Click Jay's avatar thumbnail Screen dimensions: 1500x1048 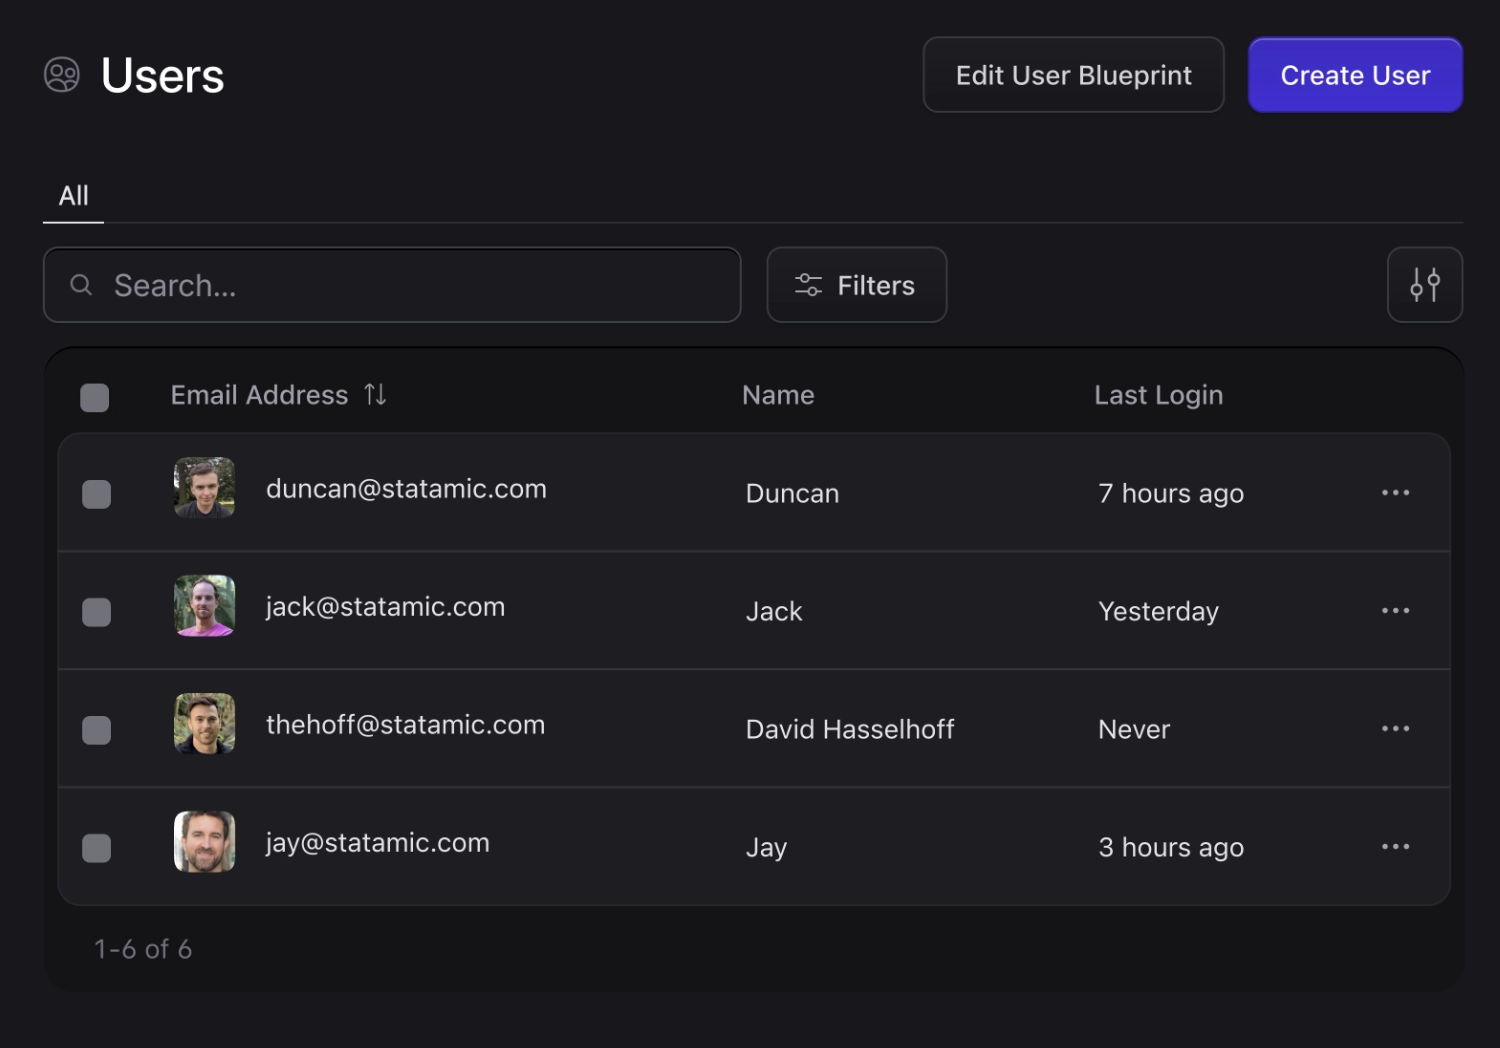coord(204,842)
